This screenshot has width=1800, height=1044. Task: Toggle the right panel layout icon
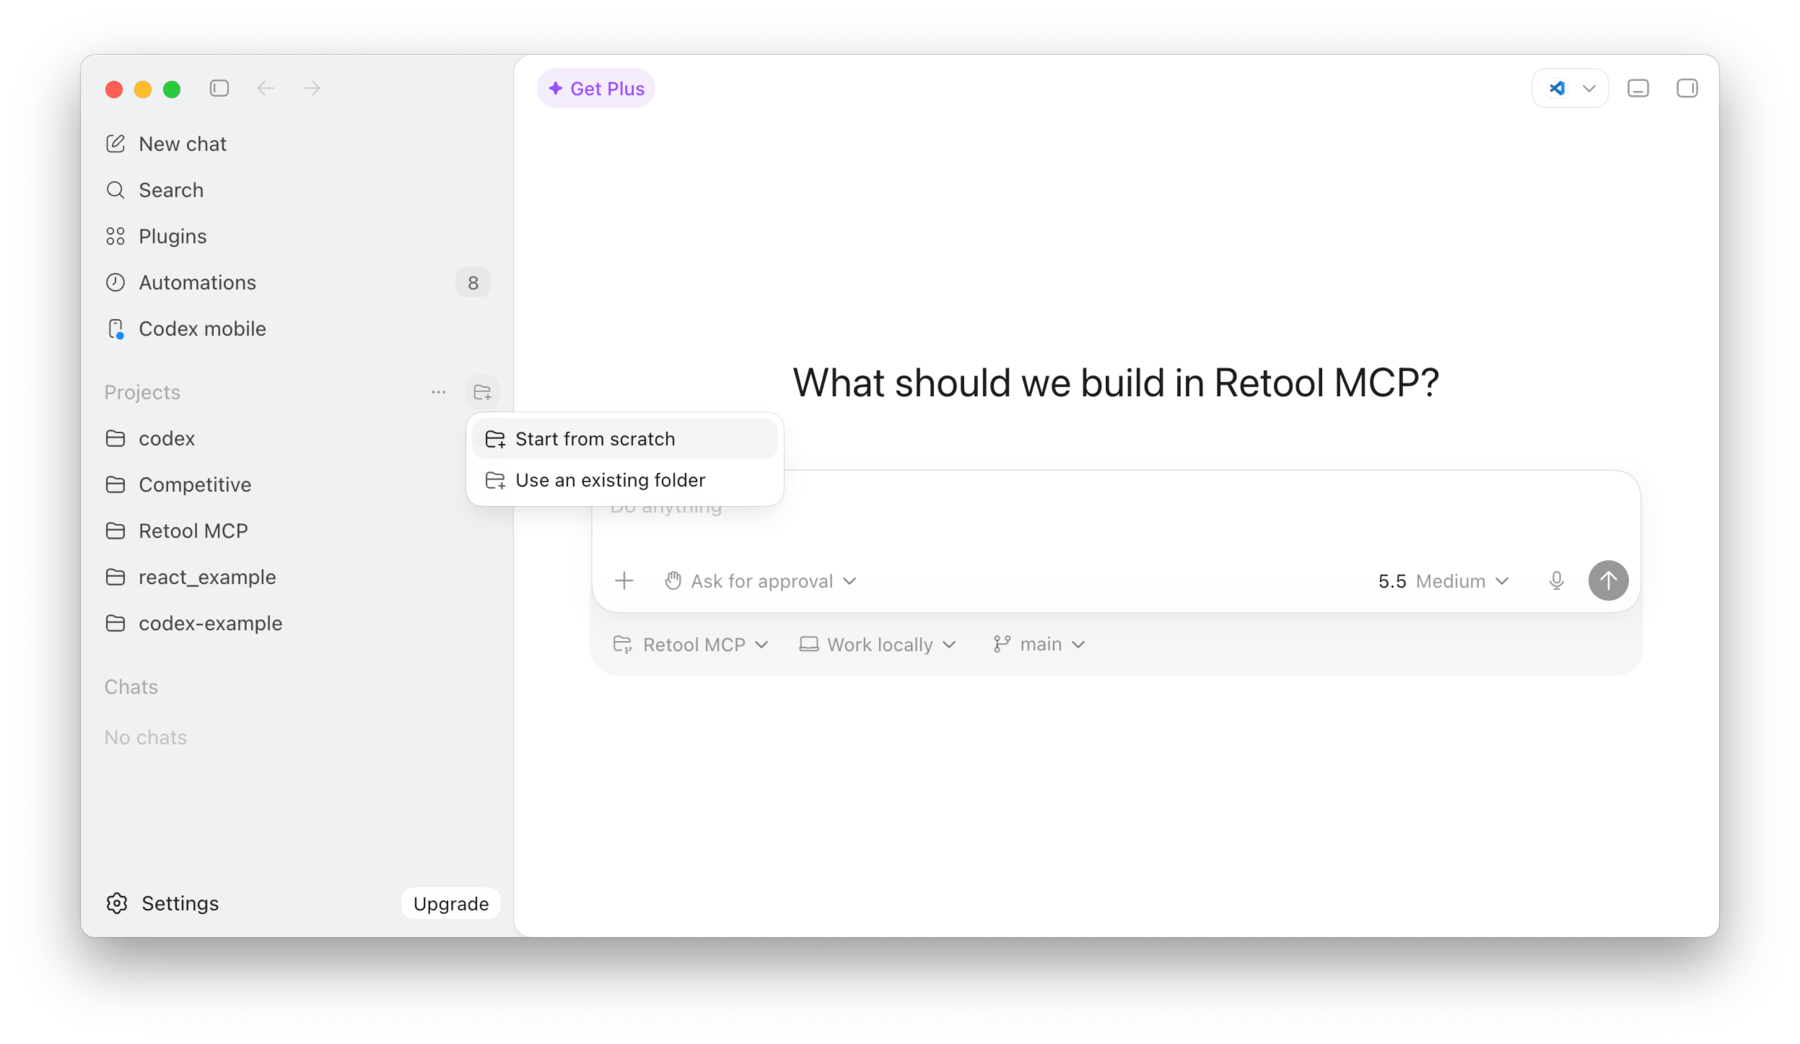(1687, 88)
